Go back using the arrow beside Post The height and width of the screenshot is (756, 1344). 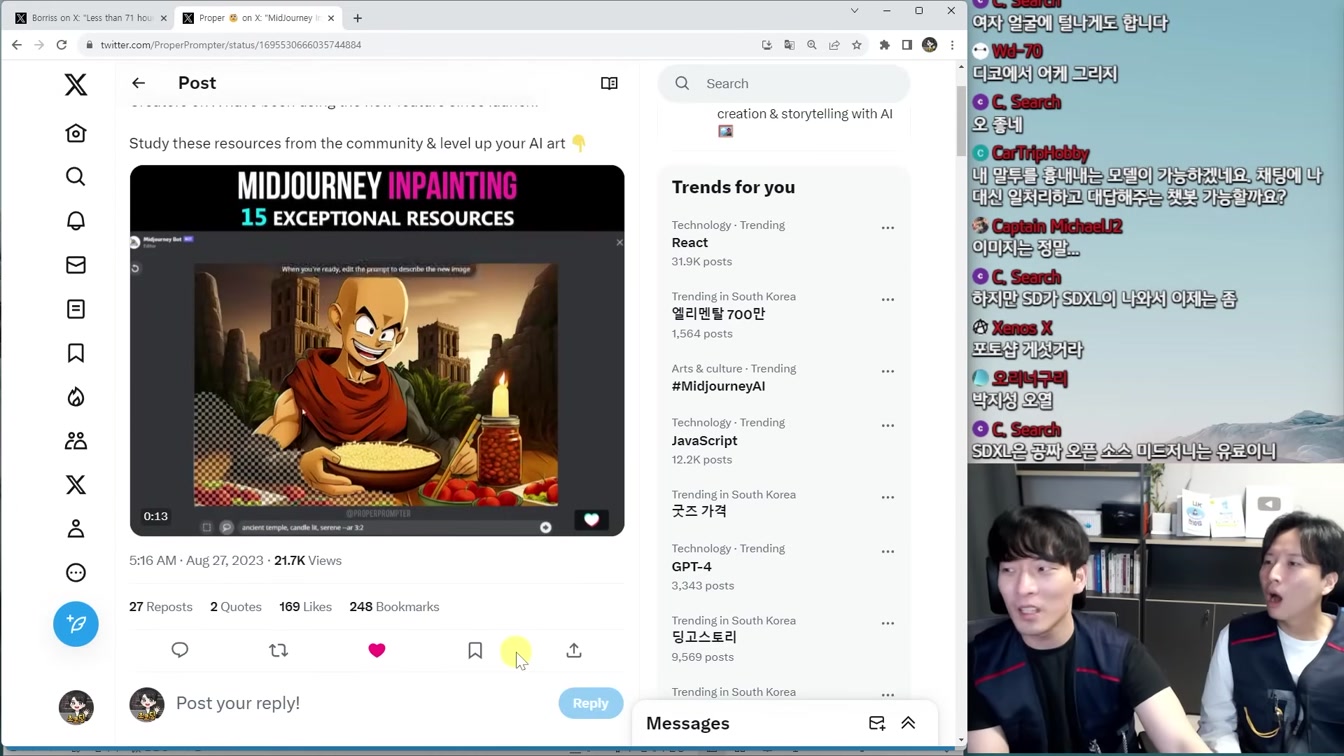[x=138, y=83]
